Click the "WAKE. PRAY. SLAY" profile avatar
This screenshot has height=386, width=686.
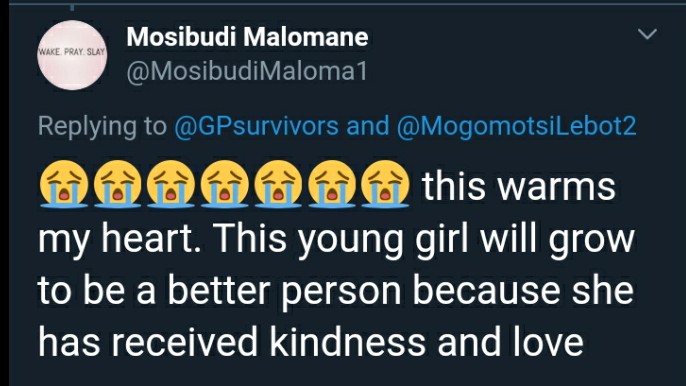click(x=72, y=55)
